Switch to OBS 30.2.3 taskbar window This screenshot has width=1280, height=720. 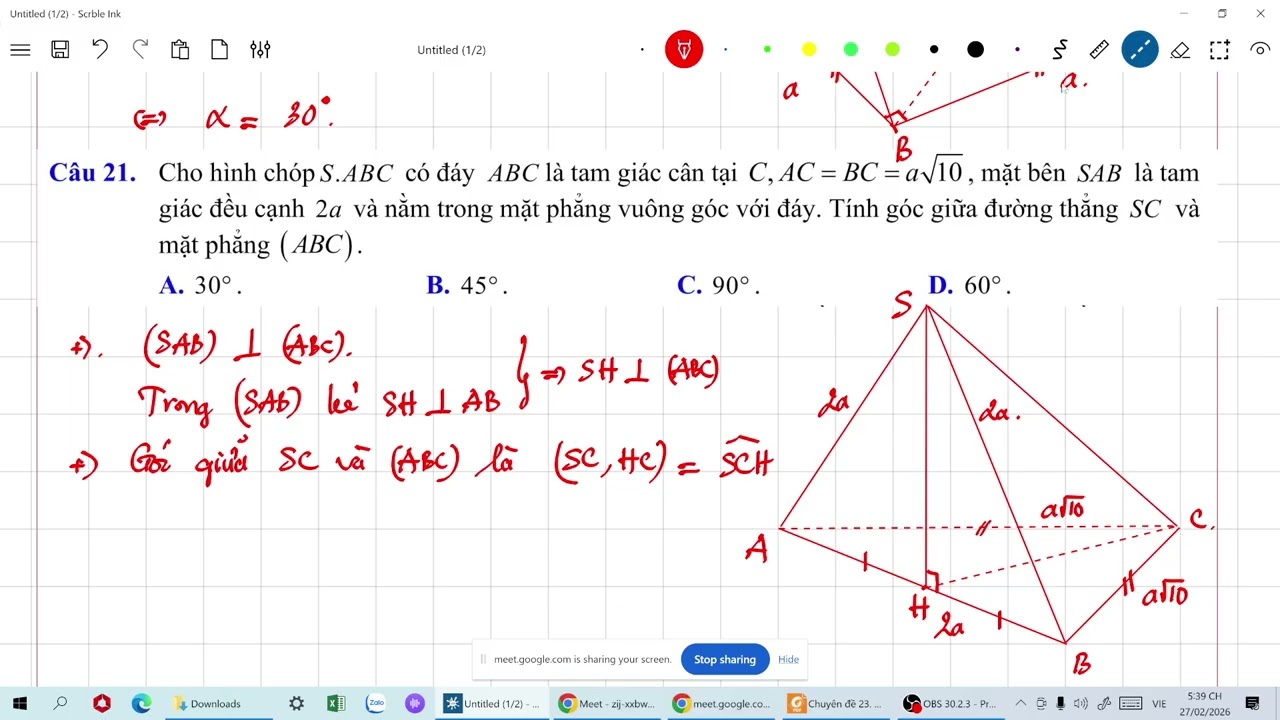point(951,704)
